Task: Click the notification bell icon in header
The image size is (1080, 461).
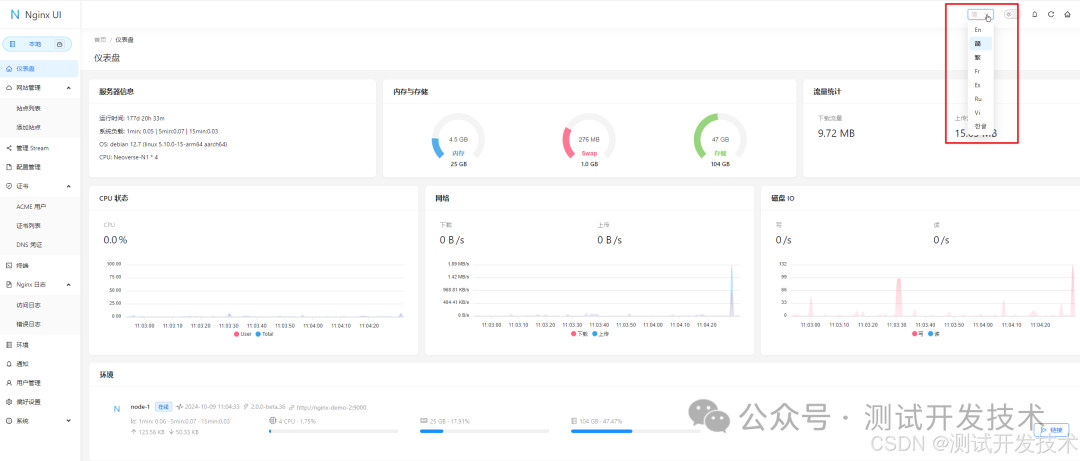Action: 1034,14
